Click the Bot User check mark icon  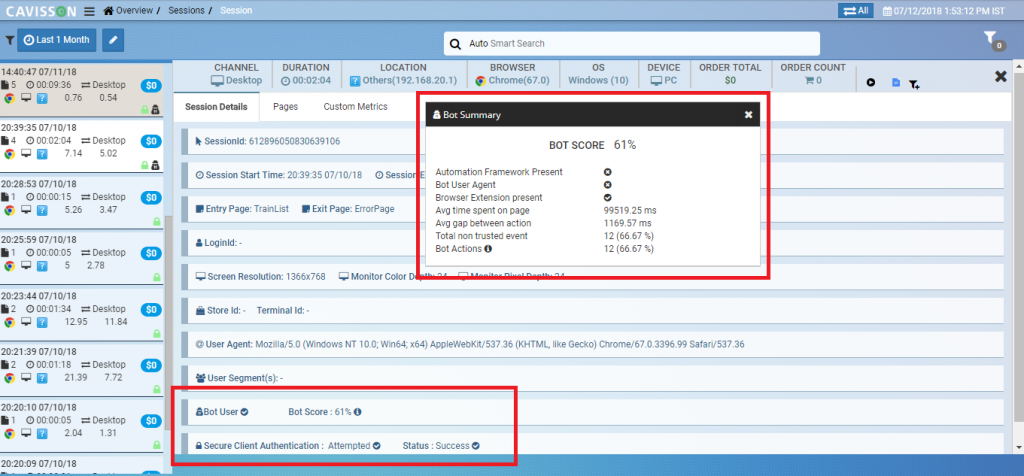(245, 411)
